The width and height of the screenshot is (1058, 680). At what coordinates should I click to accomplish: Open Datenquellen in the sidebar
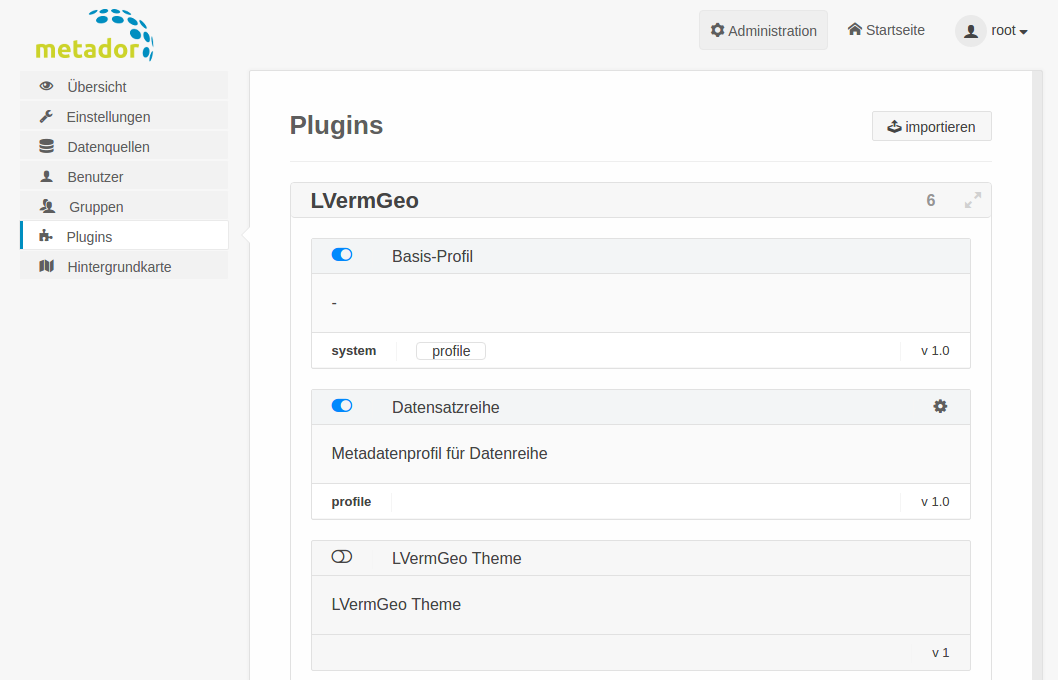(124, 146)
